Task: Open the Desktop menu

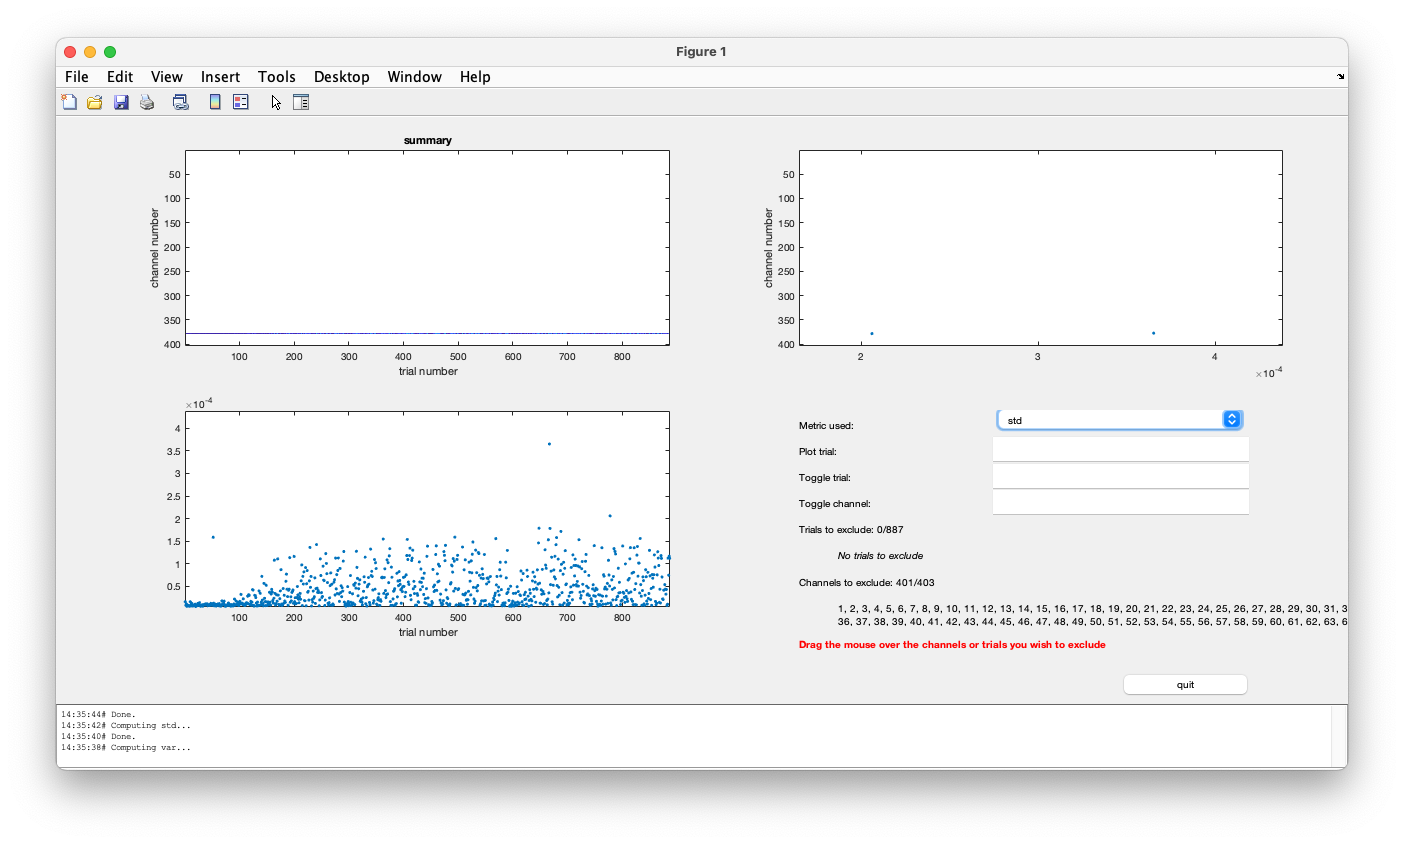Action: click(x=341, y=77)
